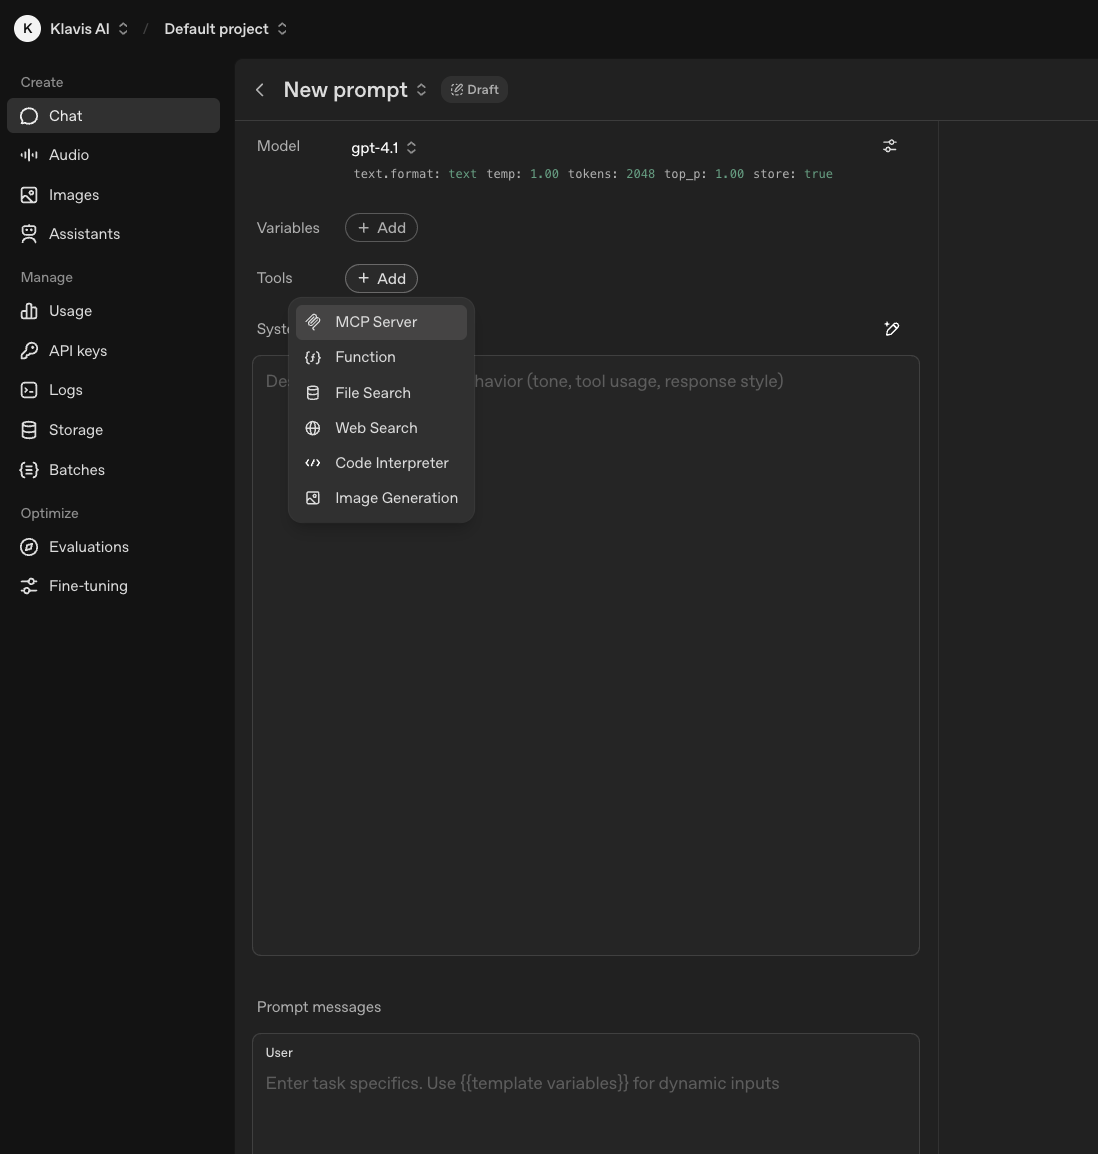
Task: Click the Assistants robot icon
Action: 29,234
